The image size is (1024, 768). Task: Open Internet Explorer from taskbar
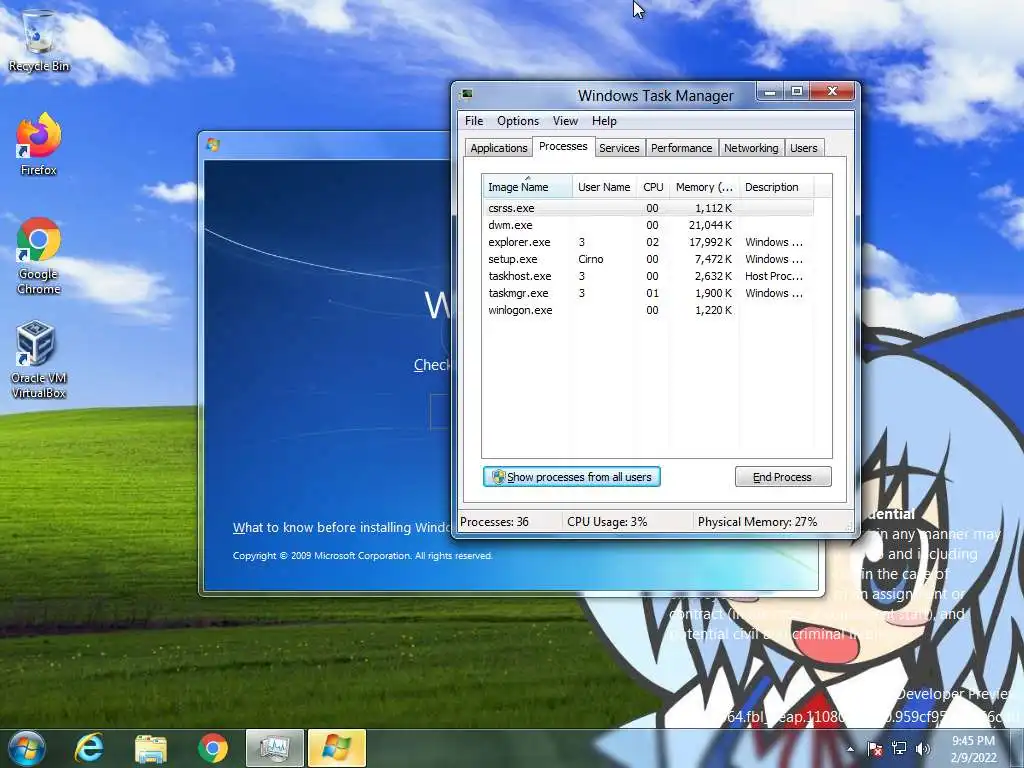[88, 748]
